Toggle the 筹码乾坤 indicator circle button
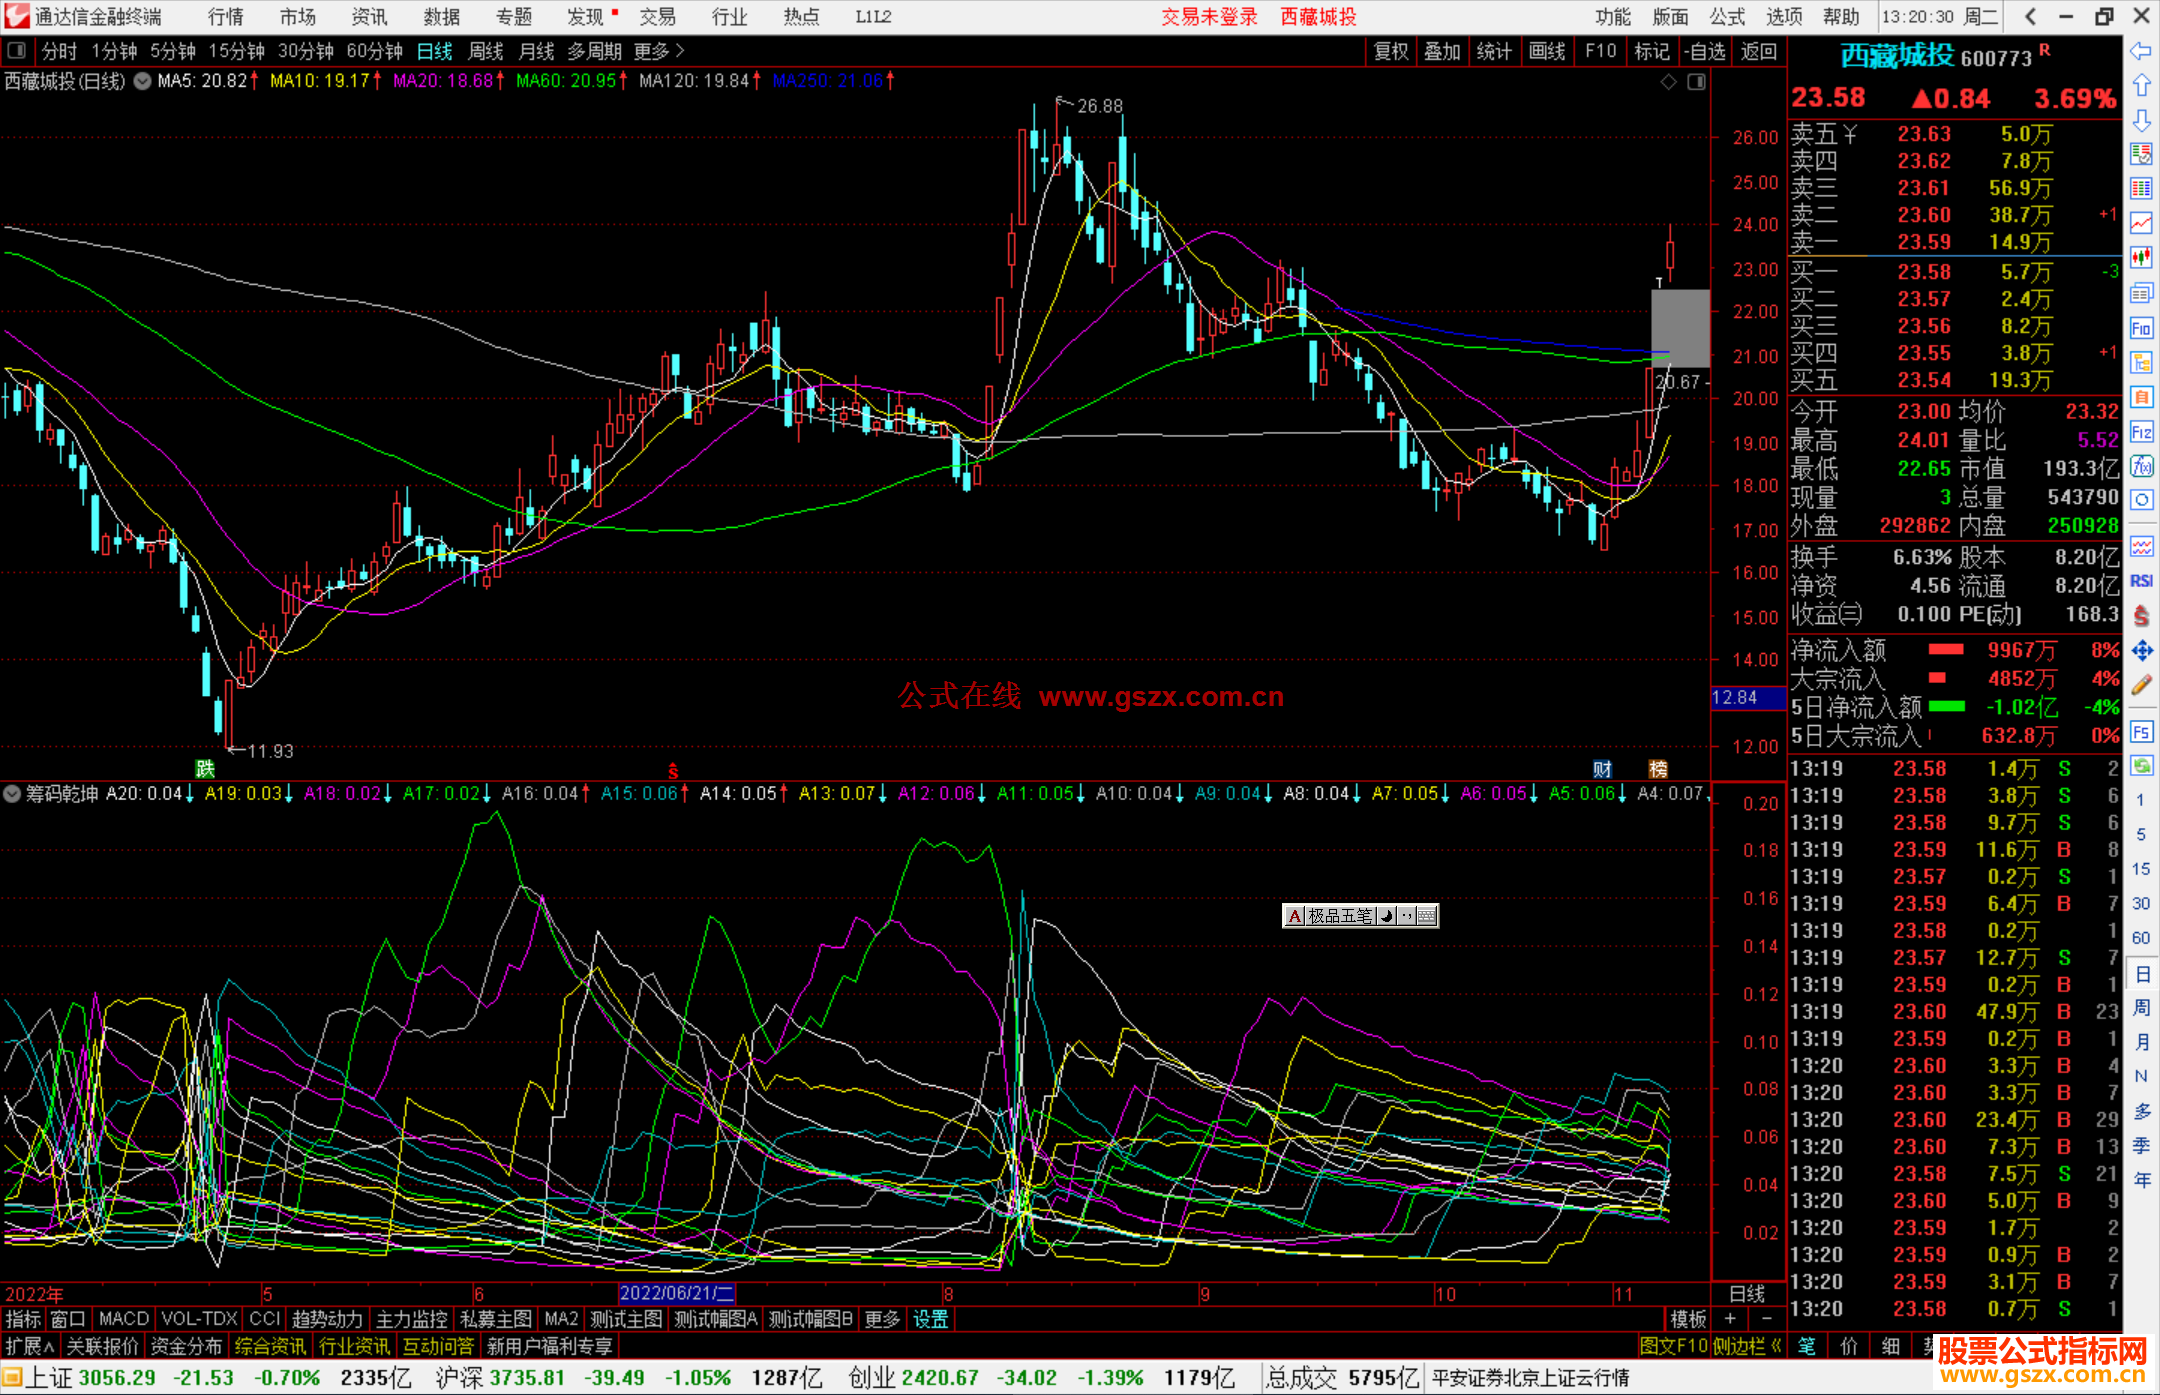Viewport: 2160px width, 1395px height. 12,794
